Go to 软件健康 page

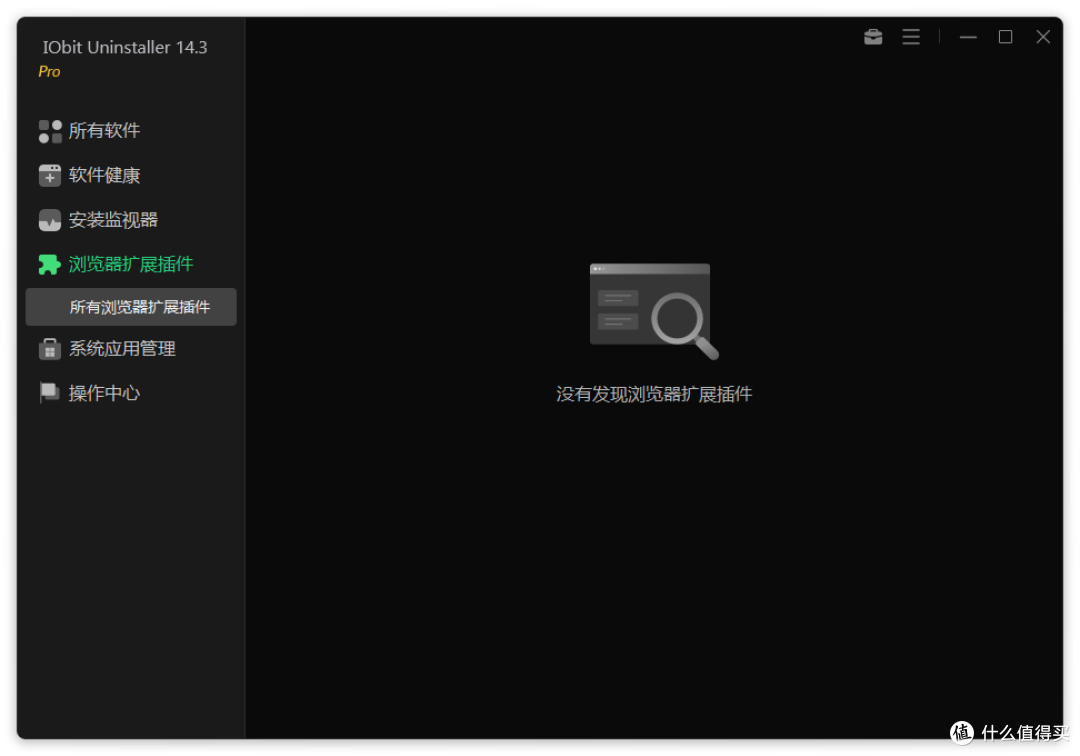104,176
